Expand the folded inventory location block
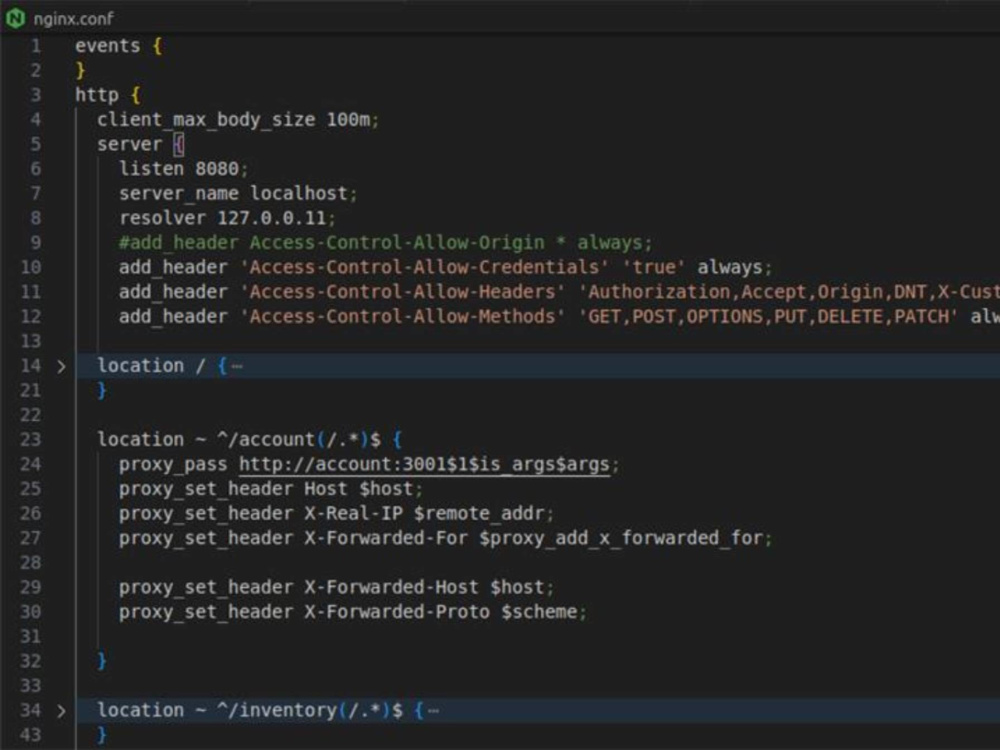The height and width of the screenshot is (750, 1000). 61,710
